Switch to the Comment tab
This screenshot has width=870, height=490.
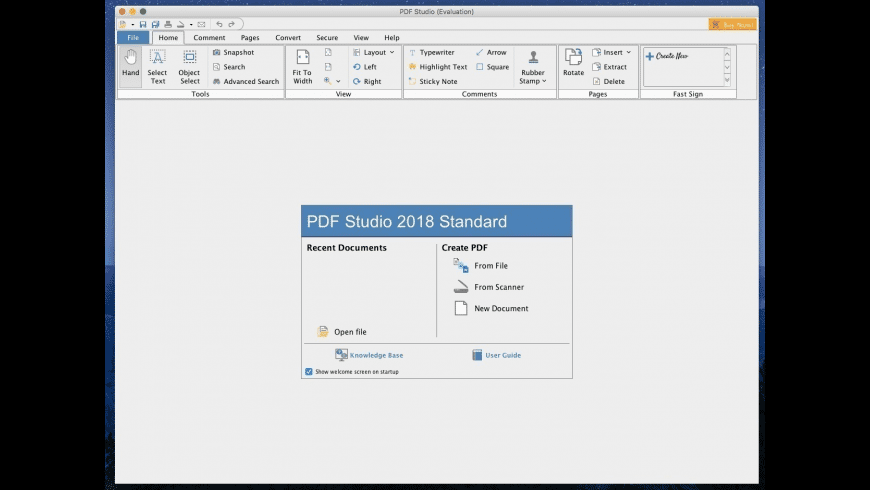tap(209, 38)
